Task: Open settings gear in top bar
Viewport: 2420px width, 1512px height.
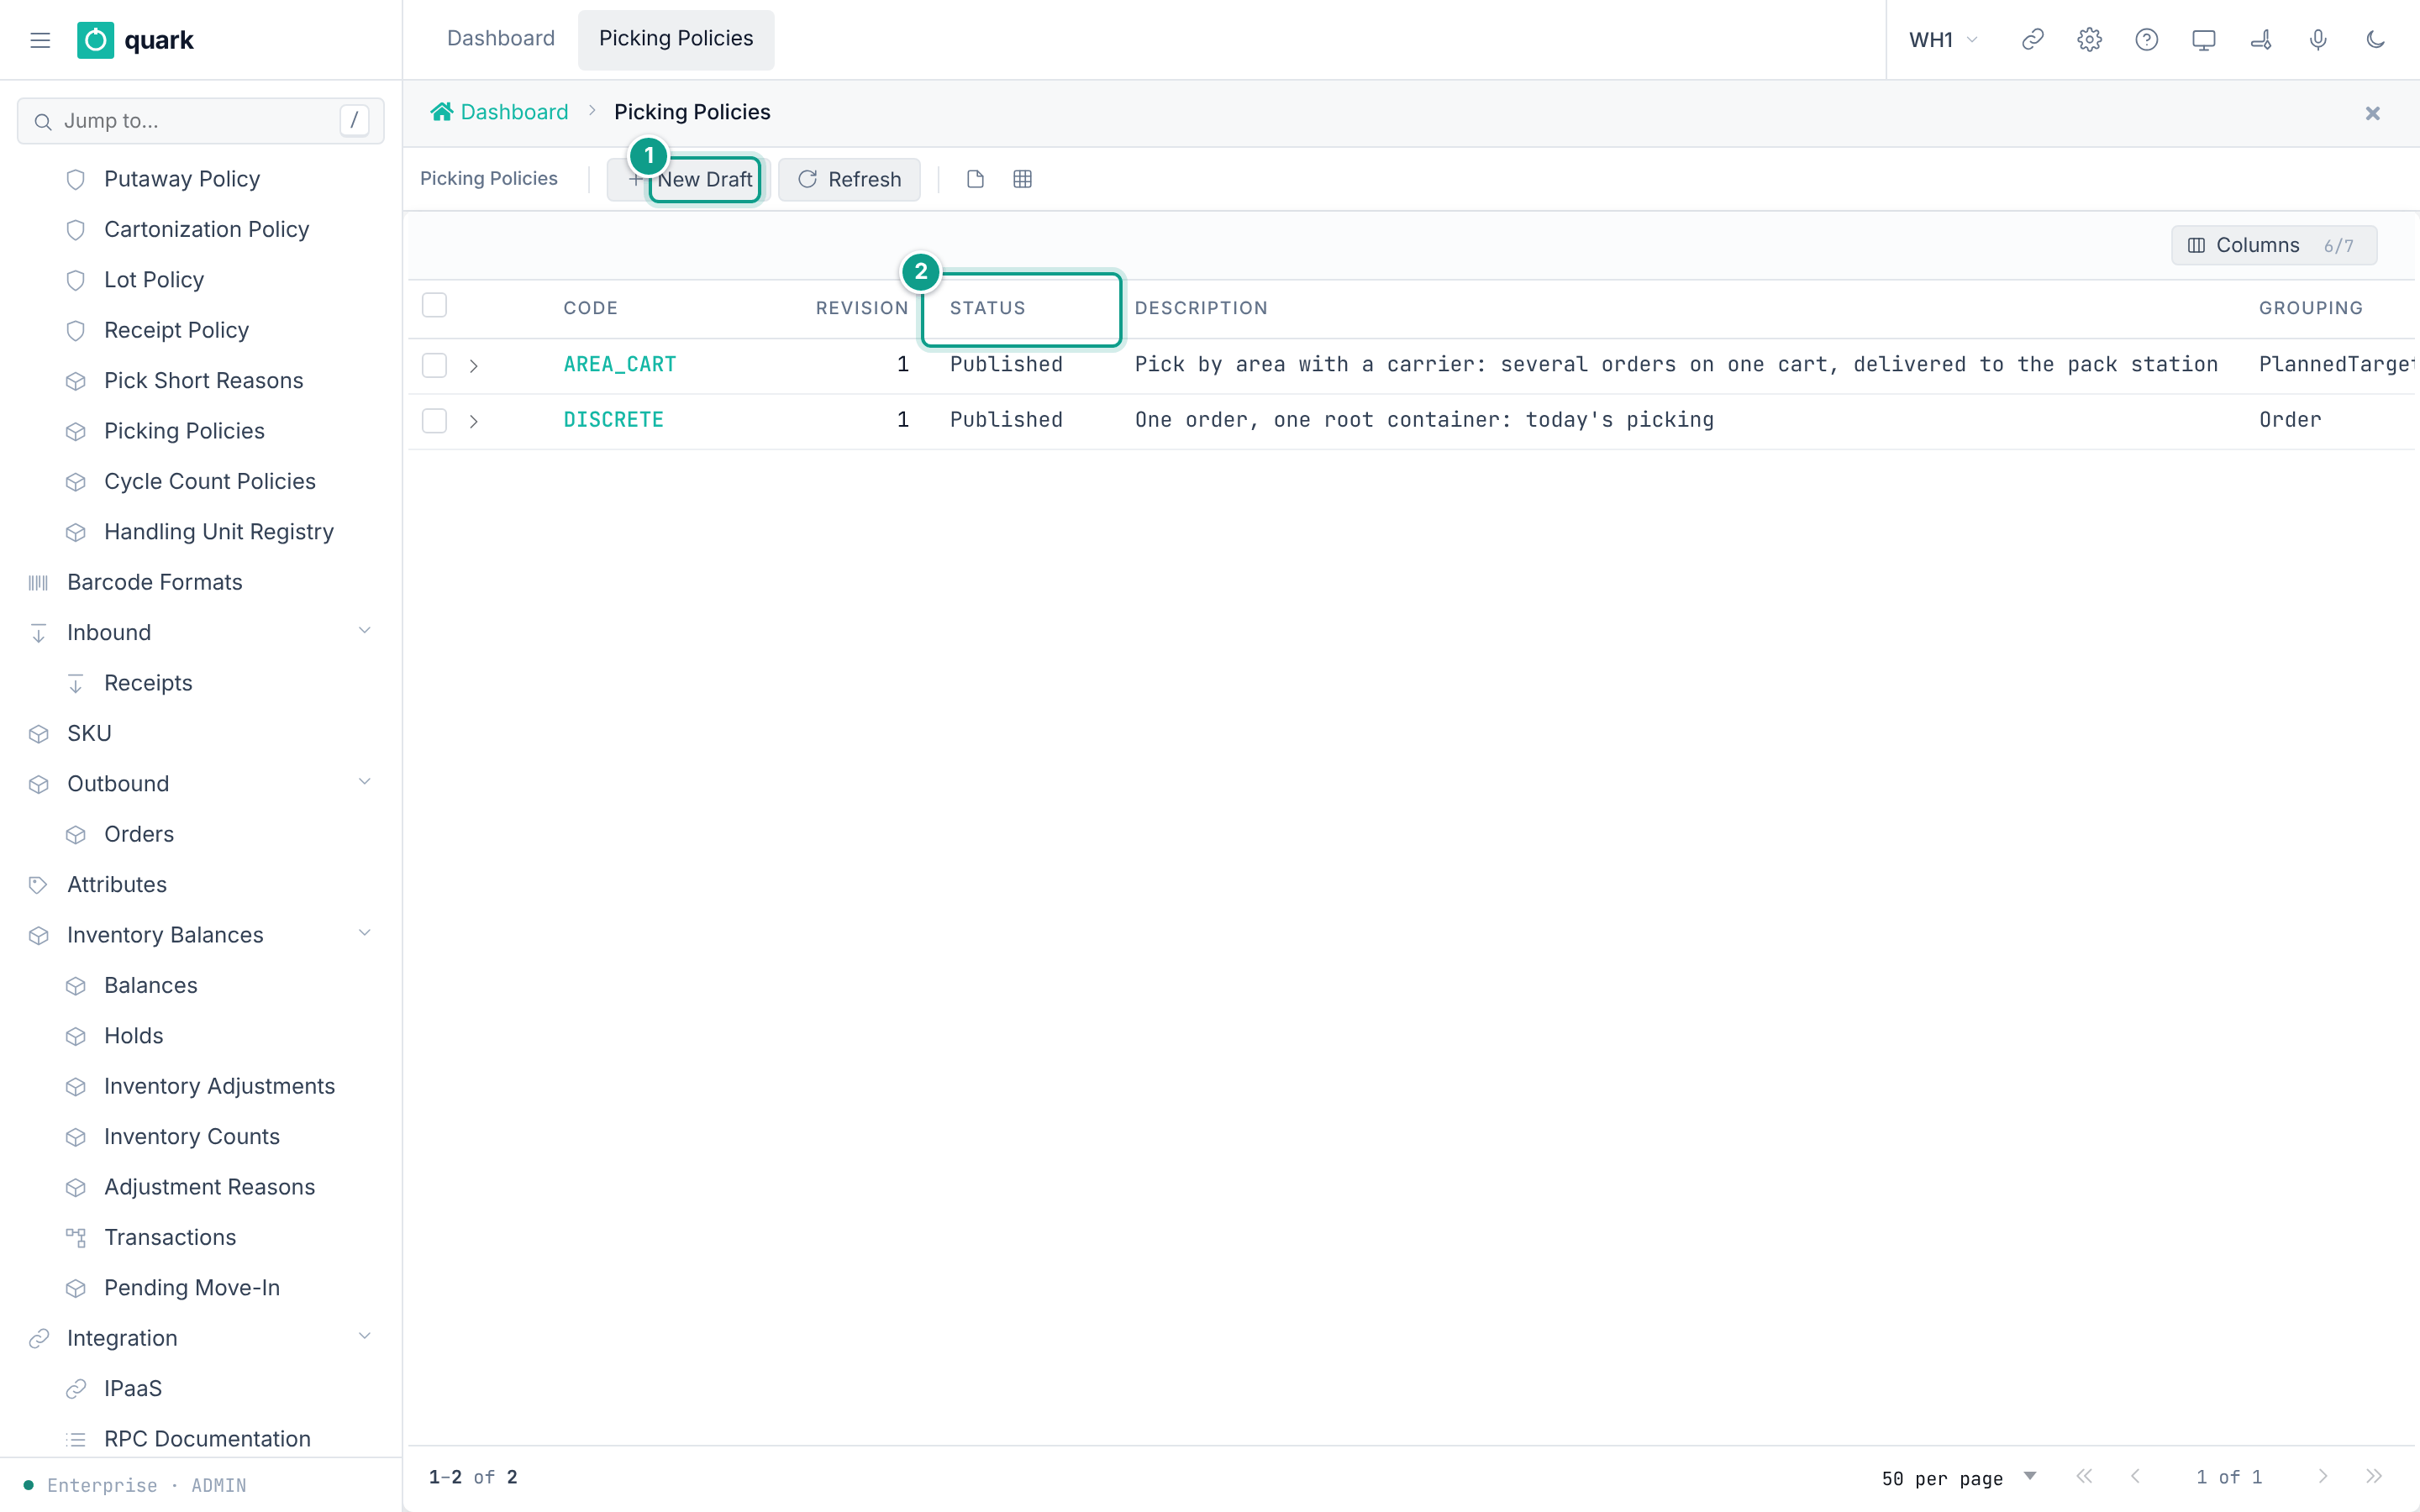Action: coord(2089,40)
